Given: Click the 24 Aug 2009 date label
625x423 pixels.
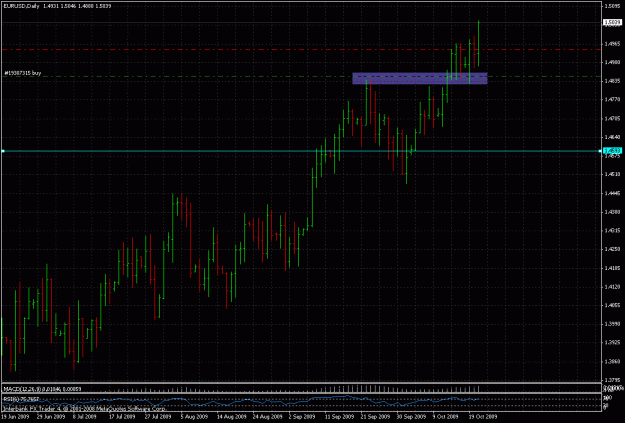Looking at the screenshot, I should (x=267, y=417).
